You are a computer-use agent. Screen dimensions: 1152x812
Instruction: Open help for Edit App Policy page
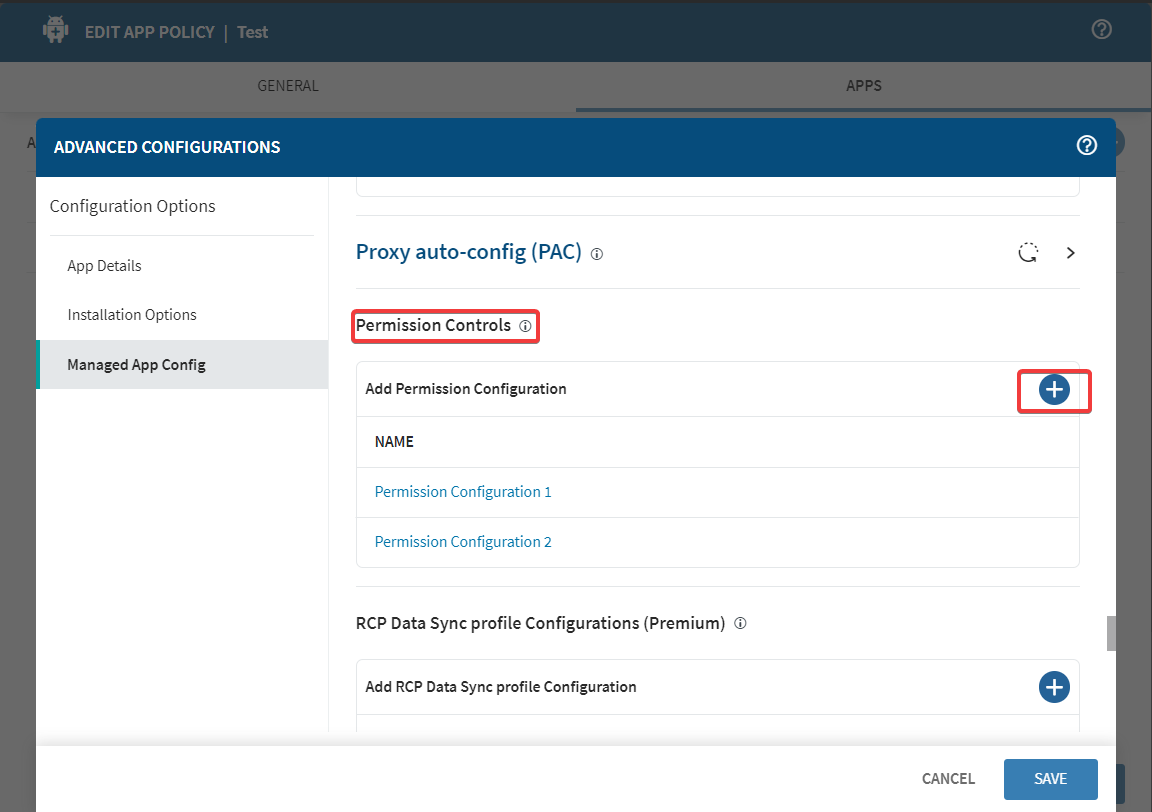[x=1101, y=30]
